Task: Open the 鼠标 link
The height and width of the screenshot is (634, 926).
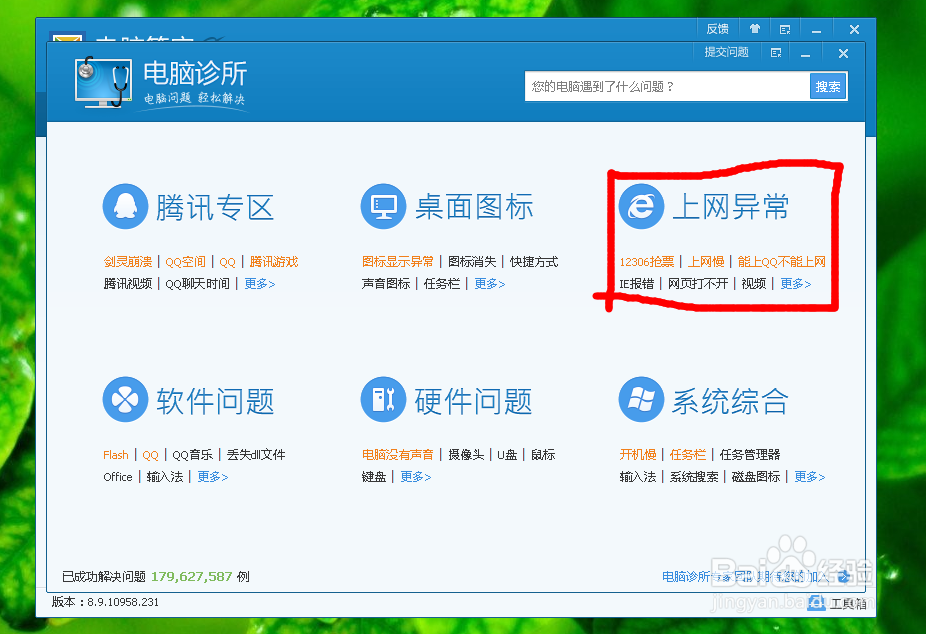Action: click(543, 455)
